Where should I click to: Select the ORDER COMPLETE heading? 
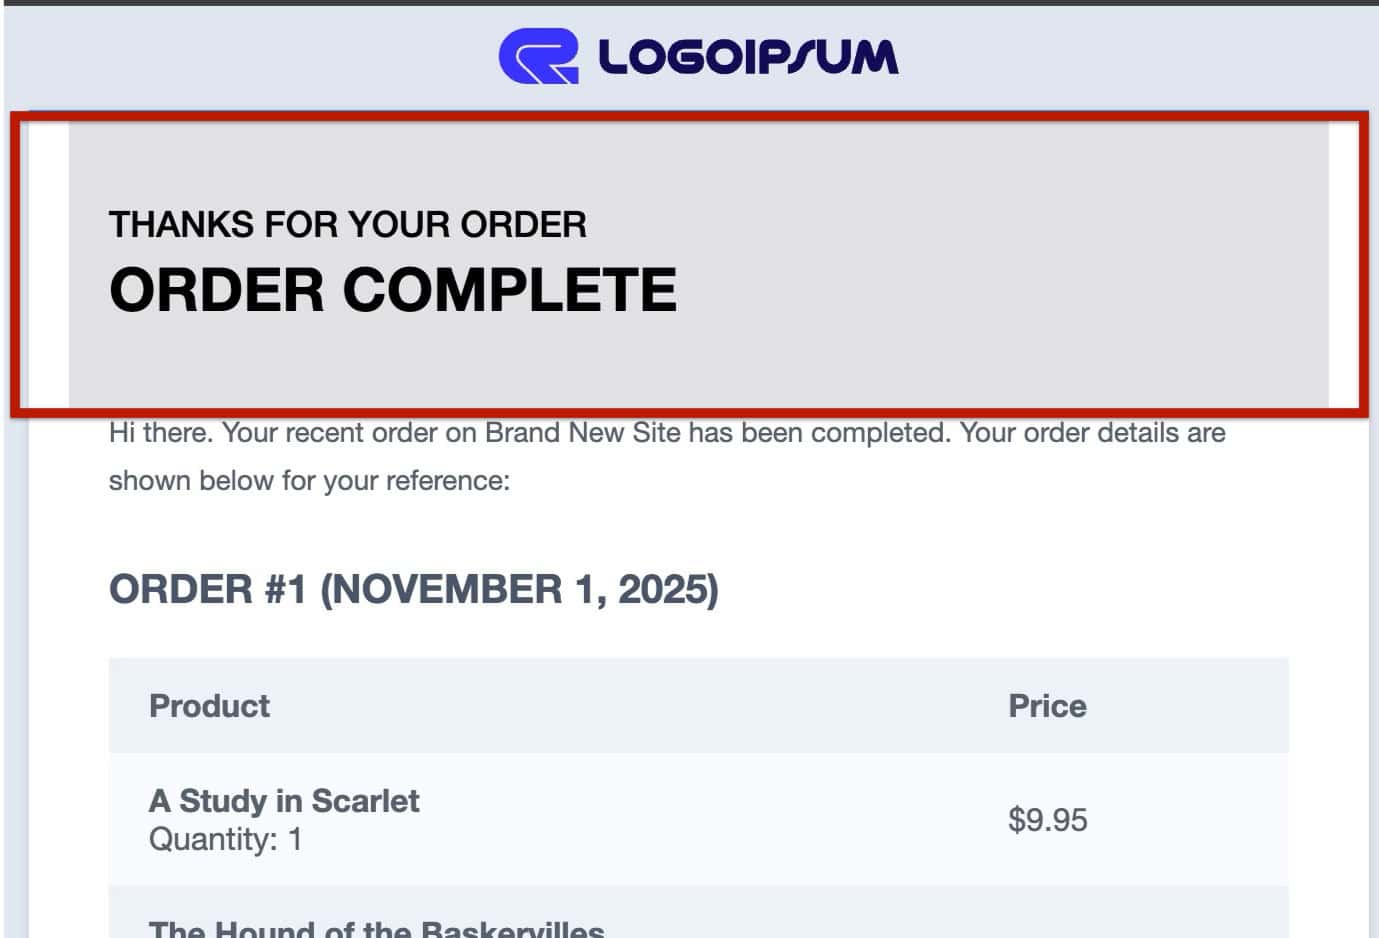[x=392, y=290]
